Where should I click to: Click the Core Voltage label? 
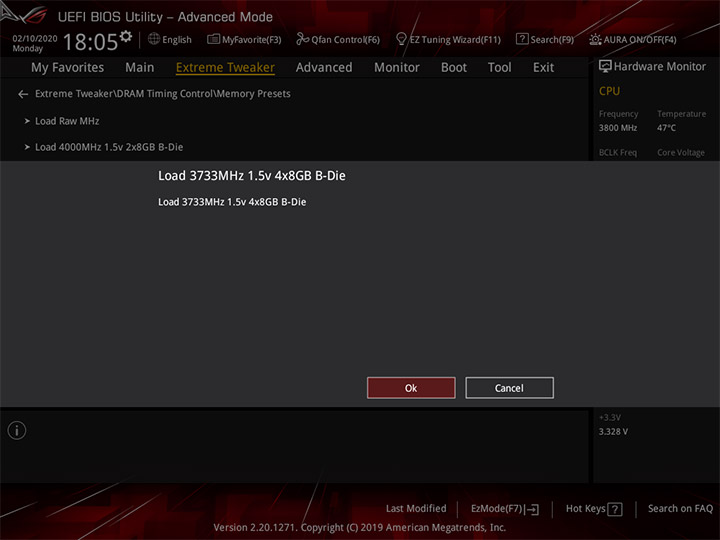tap(681, 152)
